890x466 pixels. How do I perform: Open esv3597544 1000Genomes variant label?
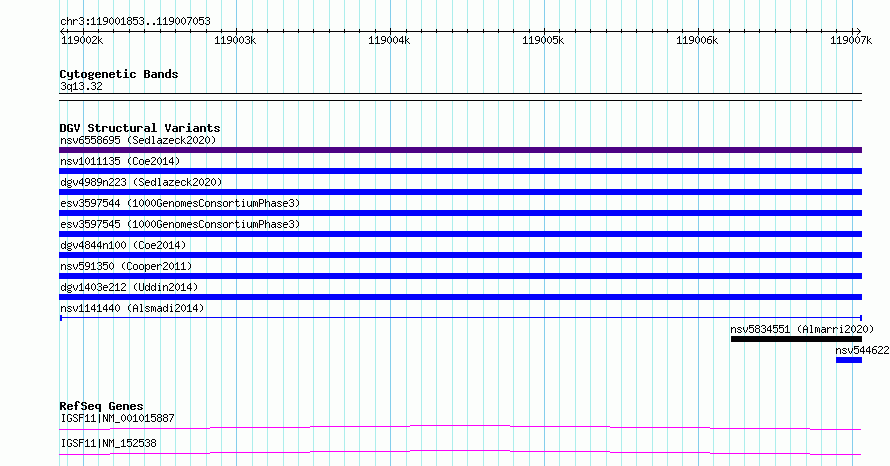coord(180,203)
